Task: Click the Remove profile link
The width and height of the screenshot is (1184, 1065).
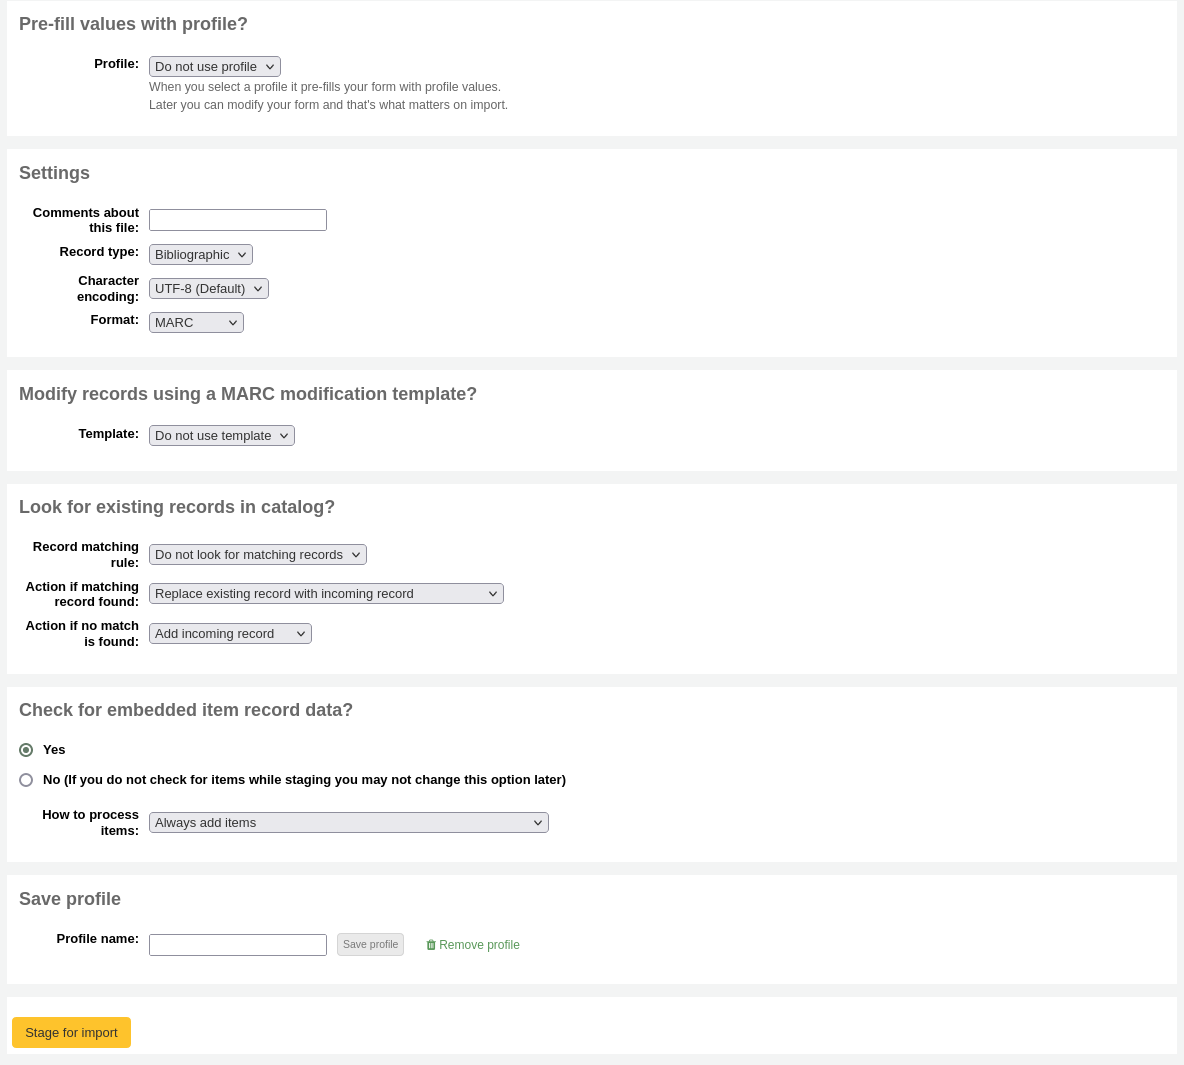Action: point(479,944)
